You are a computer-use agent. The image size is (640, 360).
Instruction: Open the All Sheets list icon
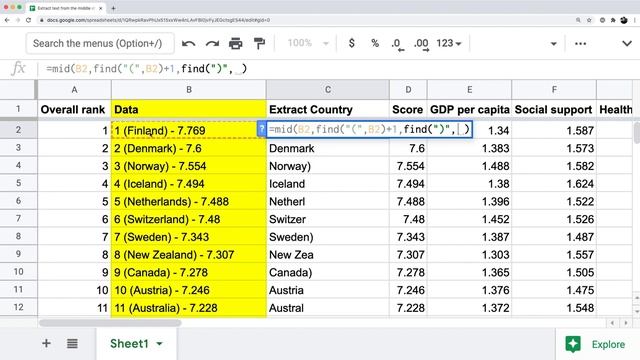[72, 343]
